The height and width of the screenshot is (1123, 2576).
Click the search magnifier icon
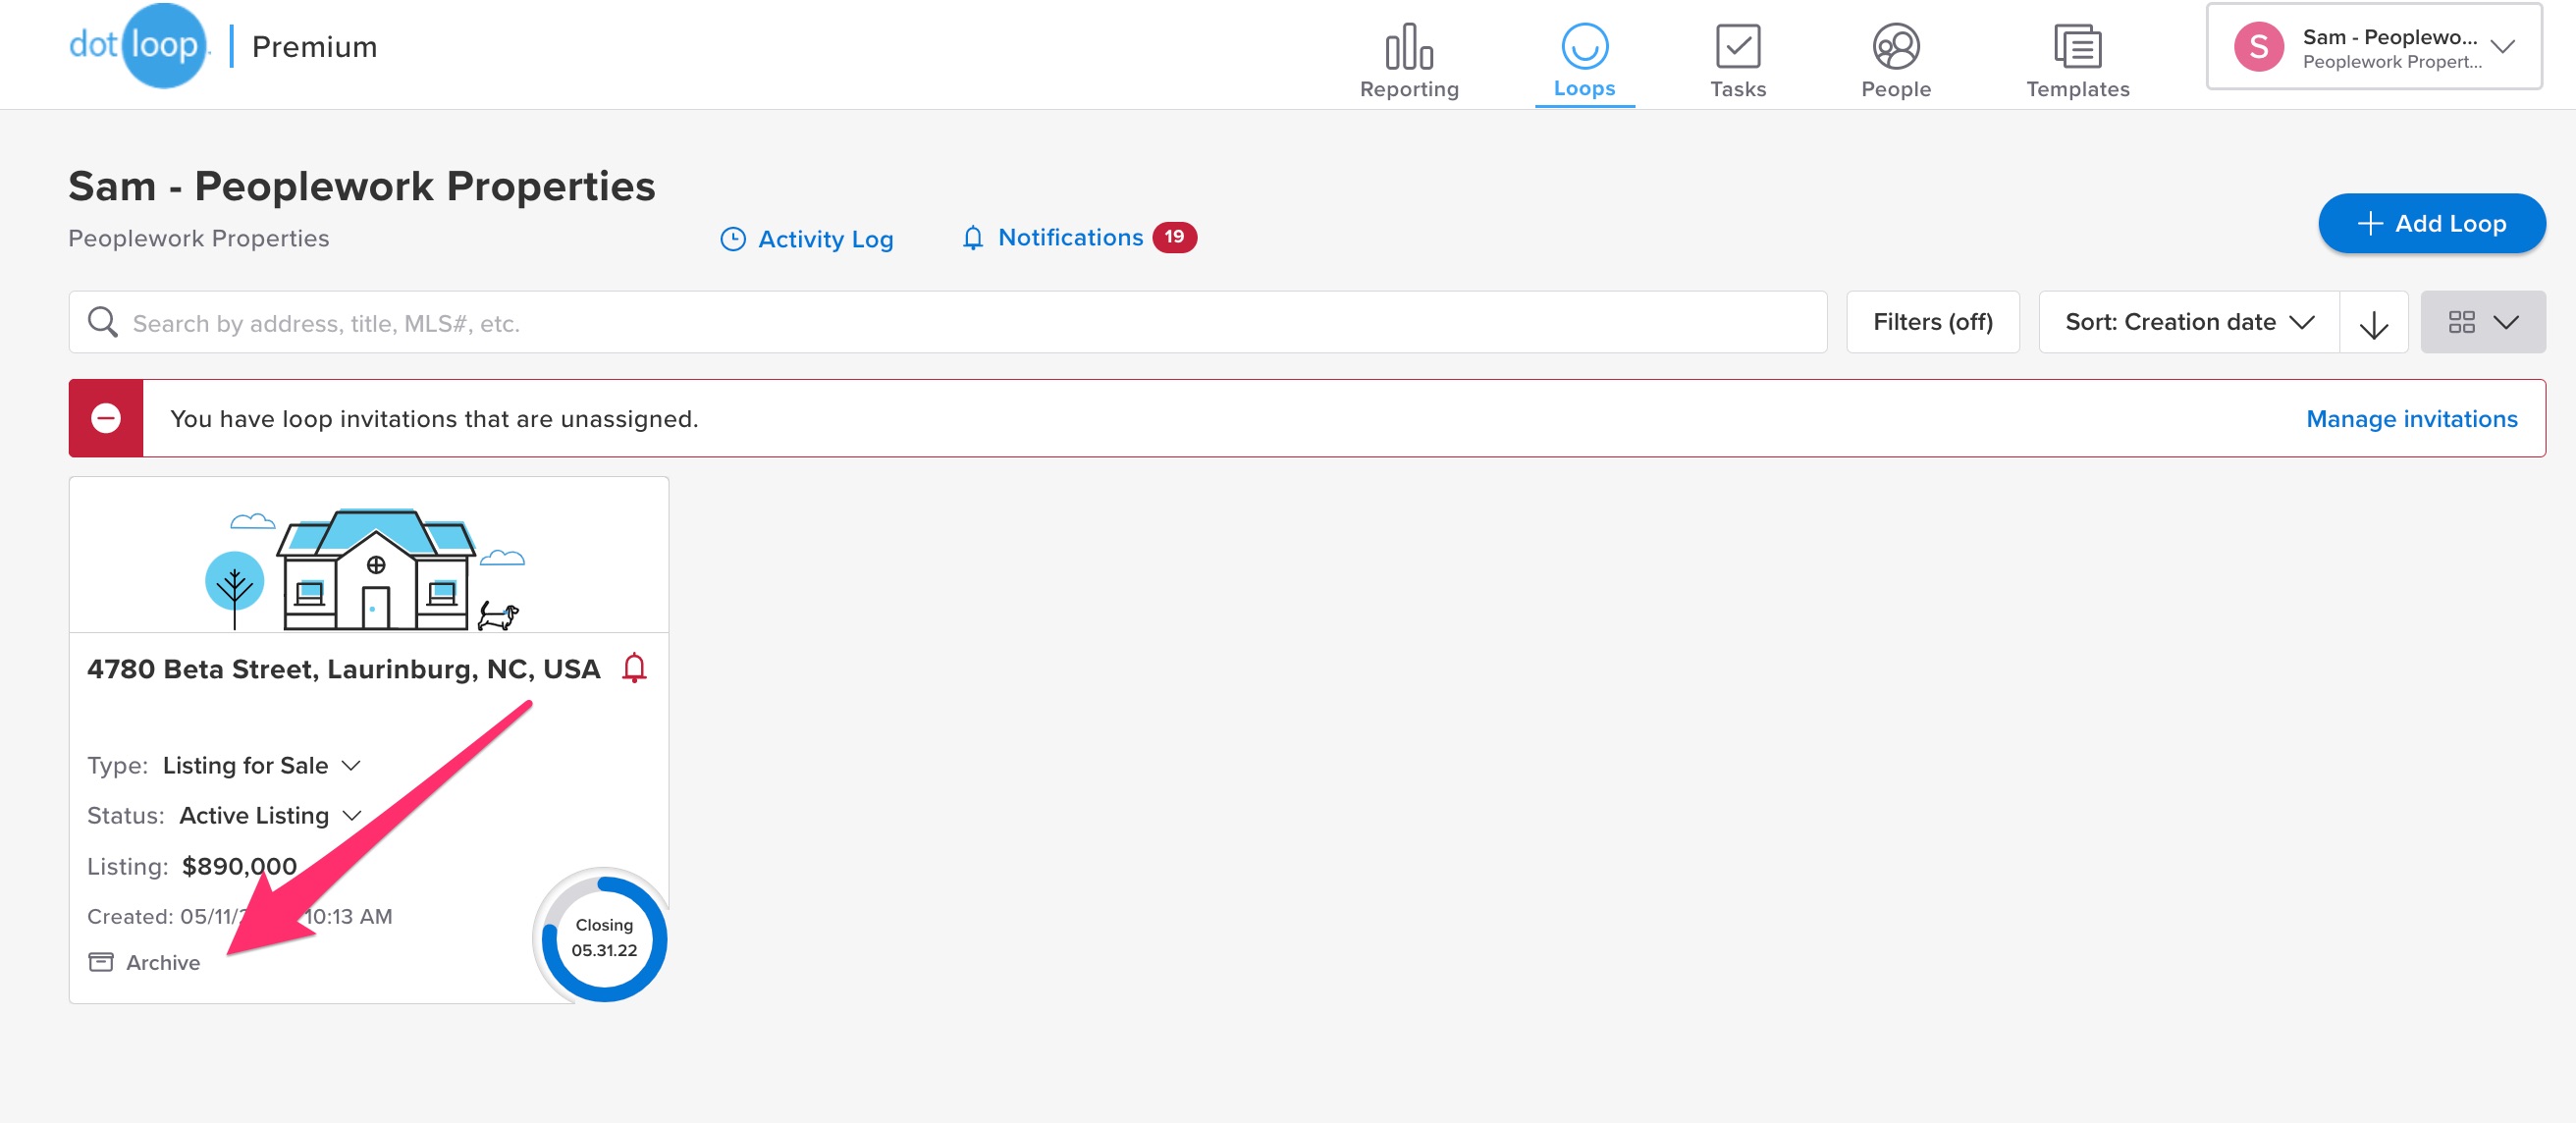[102, 322]
